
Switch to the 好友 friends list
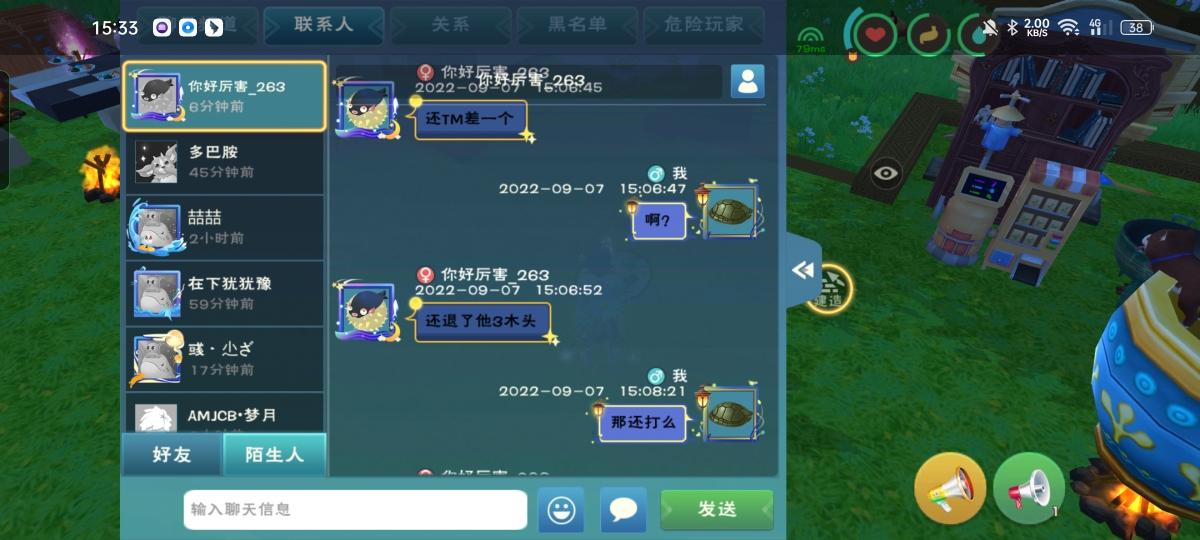[x=172, y=455]
